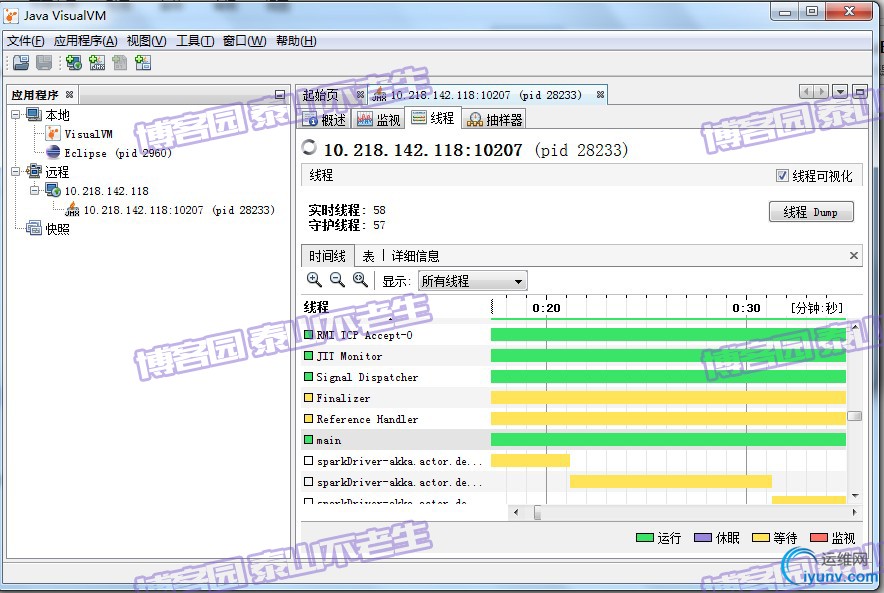Viewport: 884px width, 593px height.
Task: Close the 10.218.142.118:10207 document tab
Action: point(600,95)
